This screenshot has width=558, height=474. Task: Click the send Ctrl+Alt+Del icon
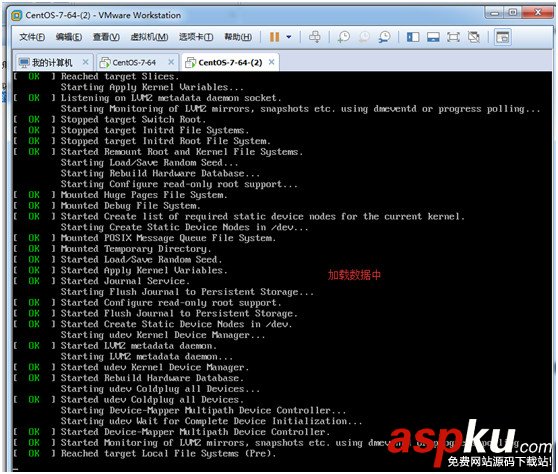pyautogui.click(x=315, y=37)
